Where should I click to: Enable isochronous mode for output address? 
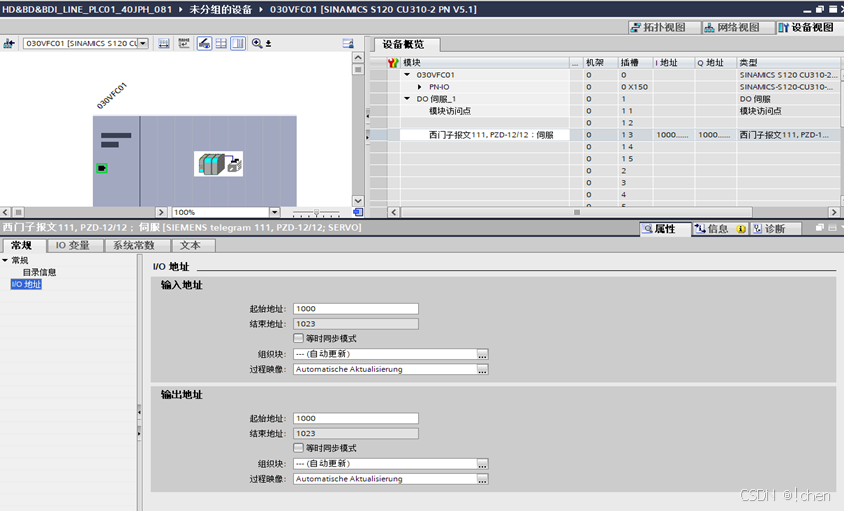pyautogui.click(x=299, y=448)
